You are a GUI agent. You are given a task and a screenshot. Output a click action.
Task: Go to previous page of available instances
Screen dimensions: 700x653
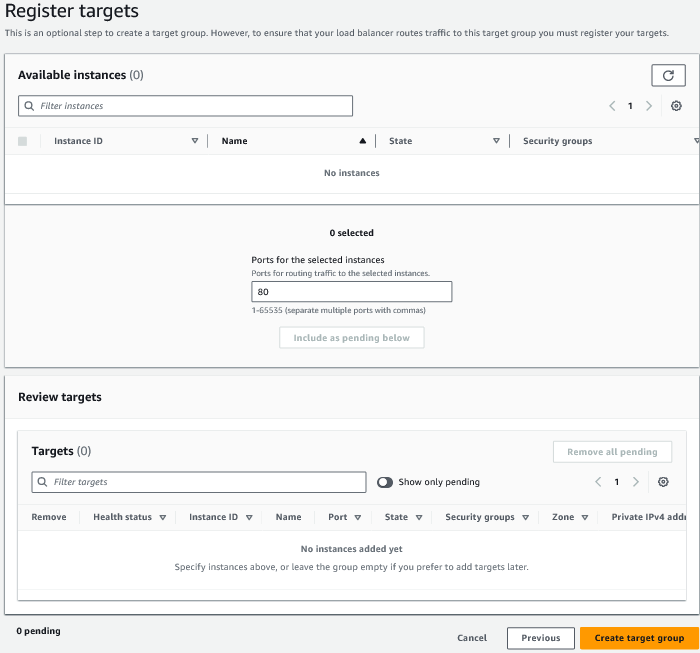point(612,106)
